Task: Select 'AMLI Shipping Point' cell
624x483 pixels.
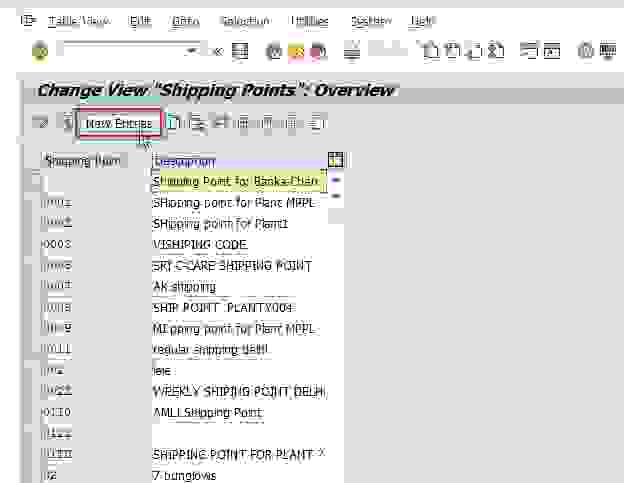Action: tap(240, 413)
